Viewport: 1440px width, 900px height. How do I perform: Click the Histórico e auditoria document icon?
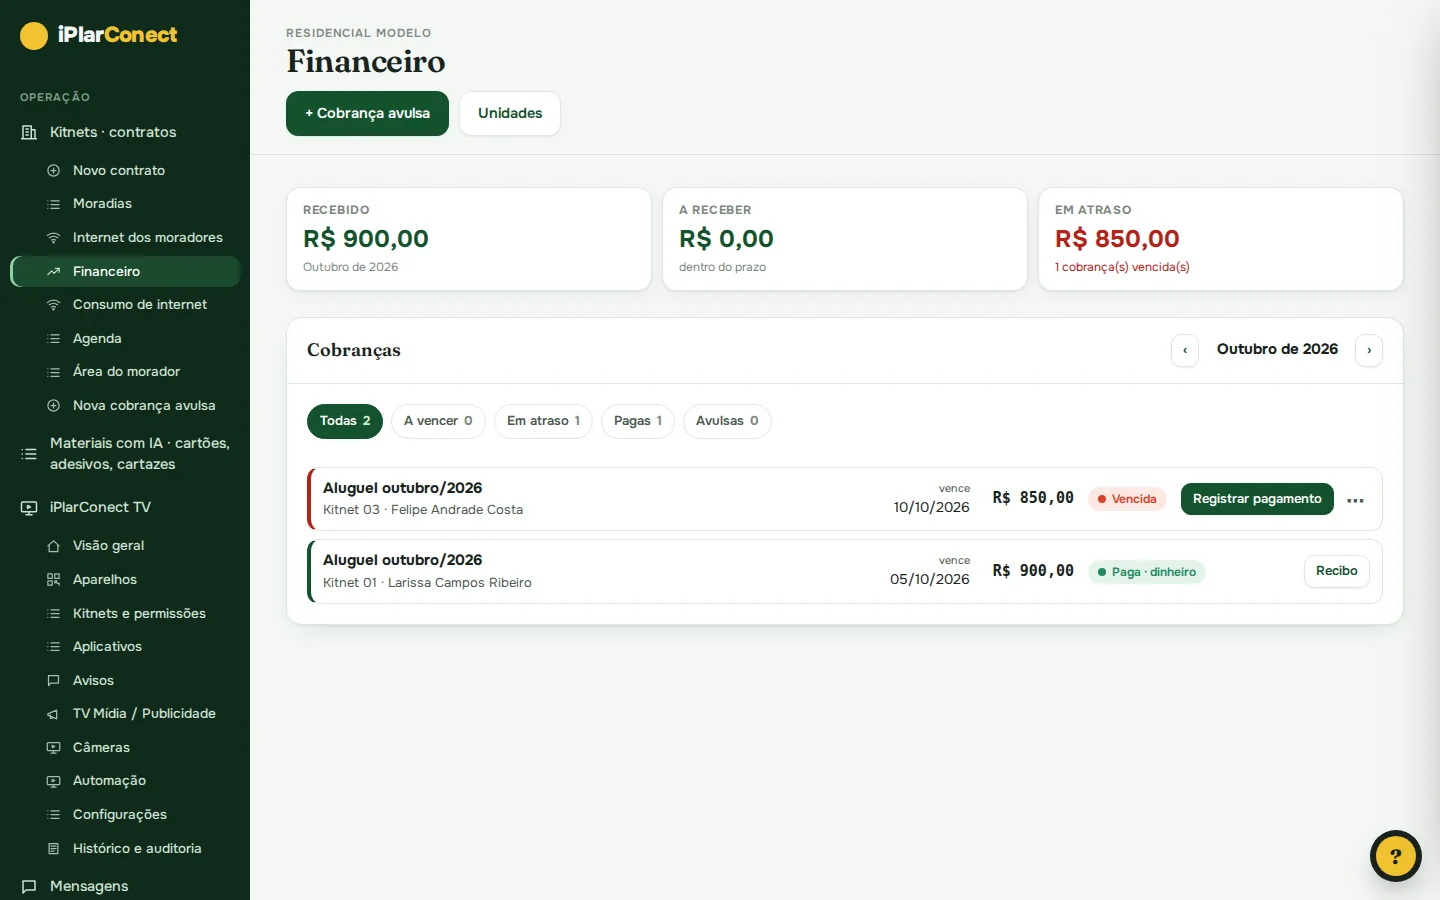[x=54, y=848]
